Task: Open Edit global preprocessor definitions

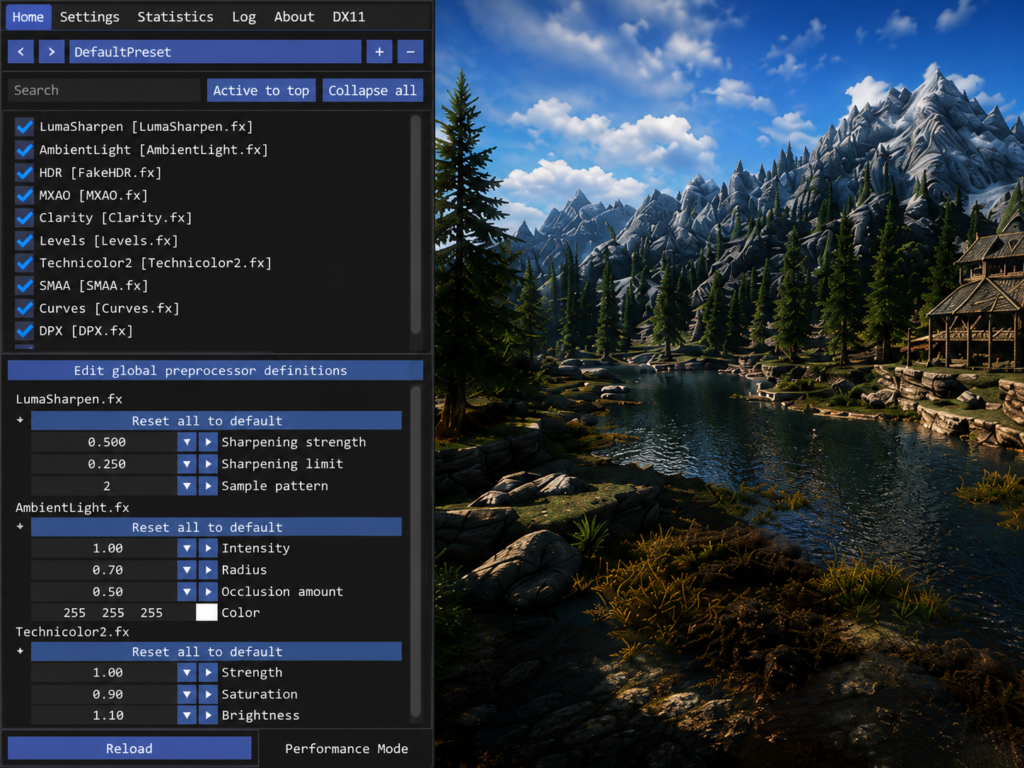Action: coord(216,370)
